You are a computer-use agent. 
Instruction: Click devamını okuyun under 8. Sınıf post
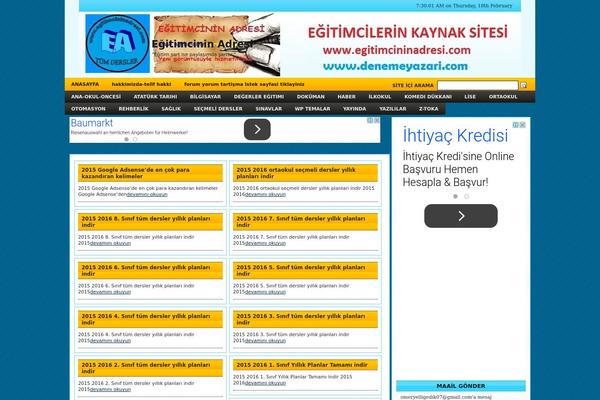110,243
